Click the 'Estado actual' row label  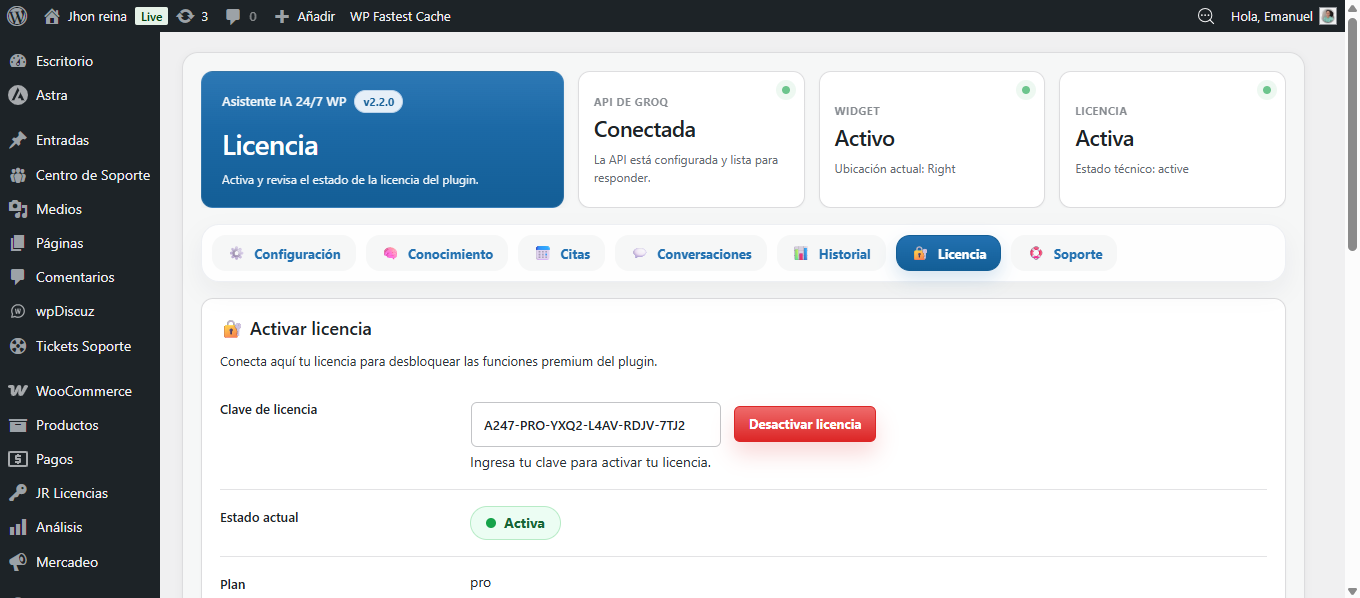(x=259, y=518)
